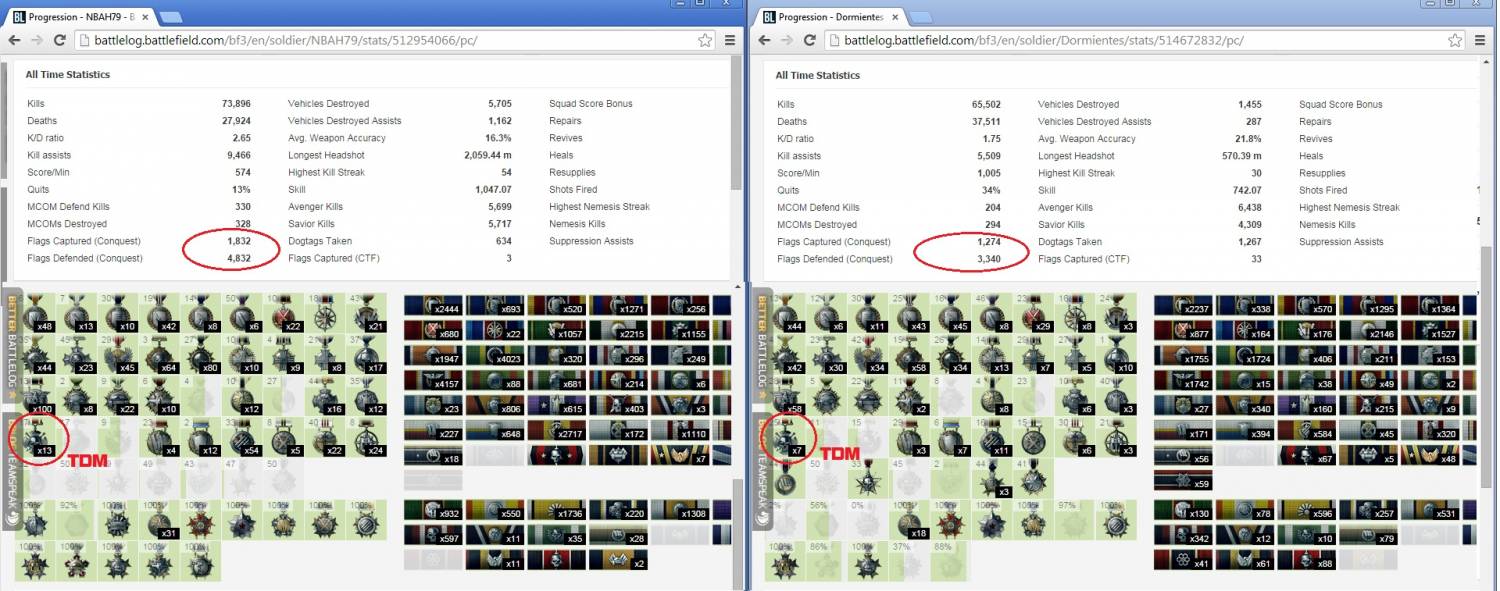1500x591 pixels.
Task: Open Chrome menu in the NBAH79 window
Action: click(x=730, y=40)
